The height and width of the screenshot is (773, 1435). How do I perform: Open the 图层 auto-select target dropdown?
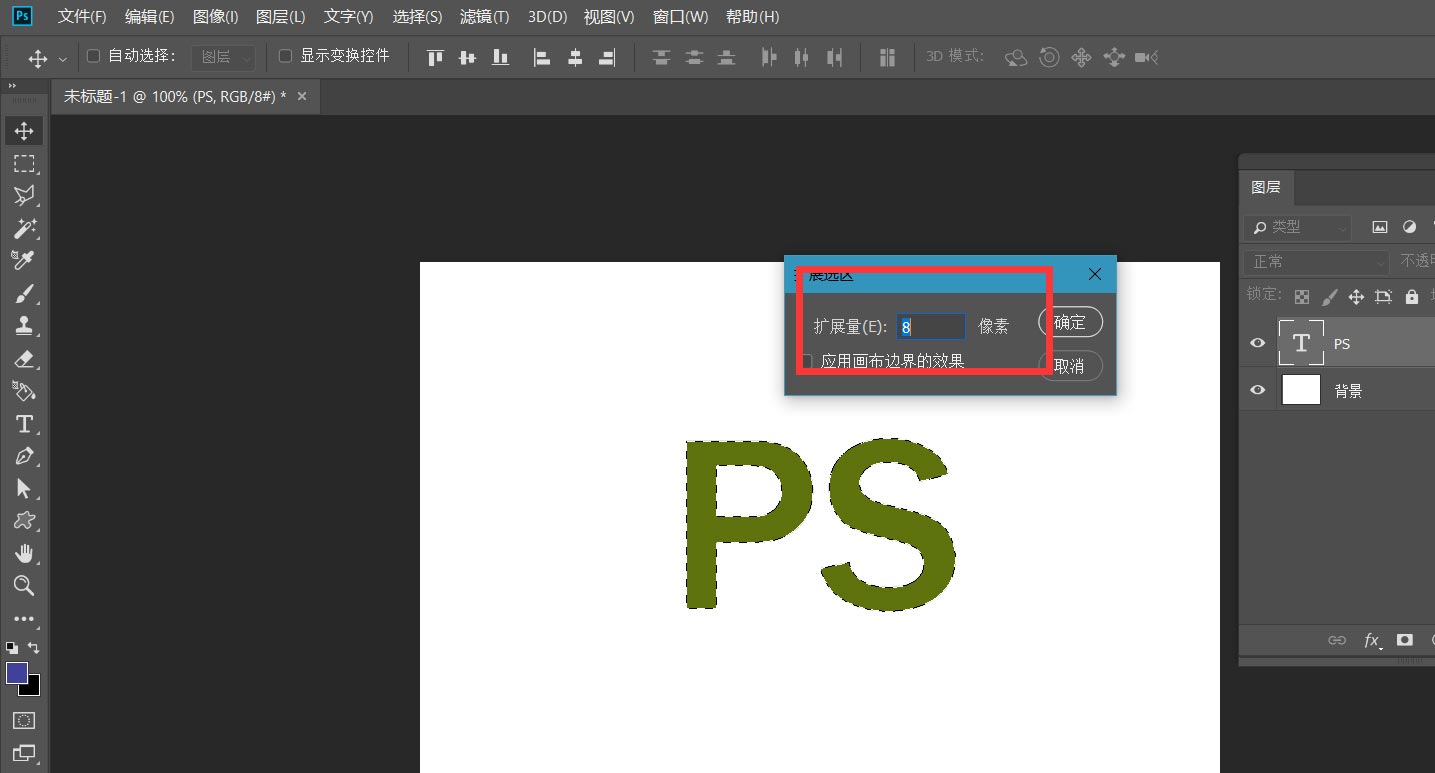(223, 57)
